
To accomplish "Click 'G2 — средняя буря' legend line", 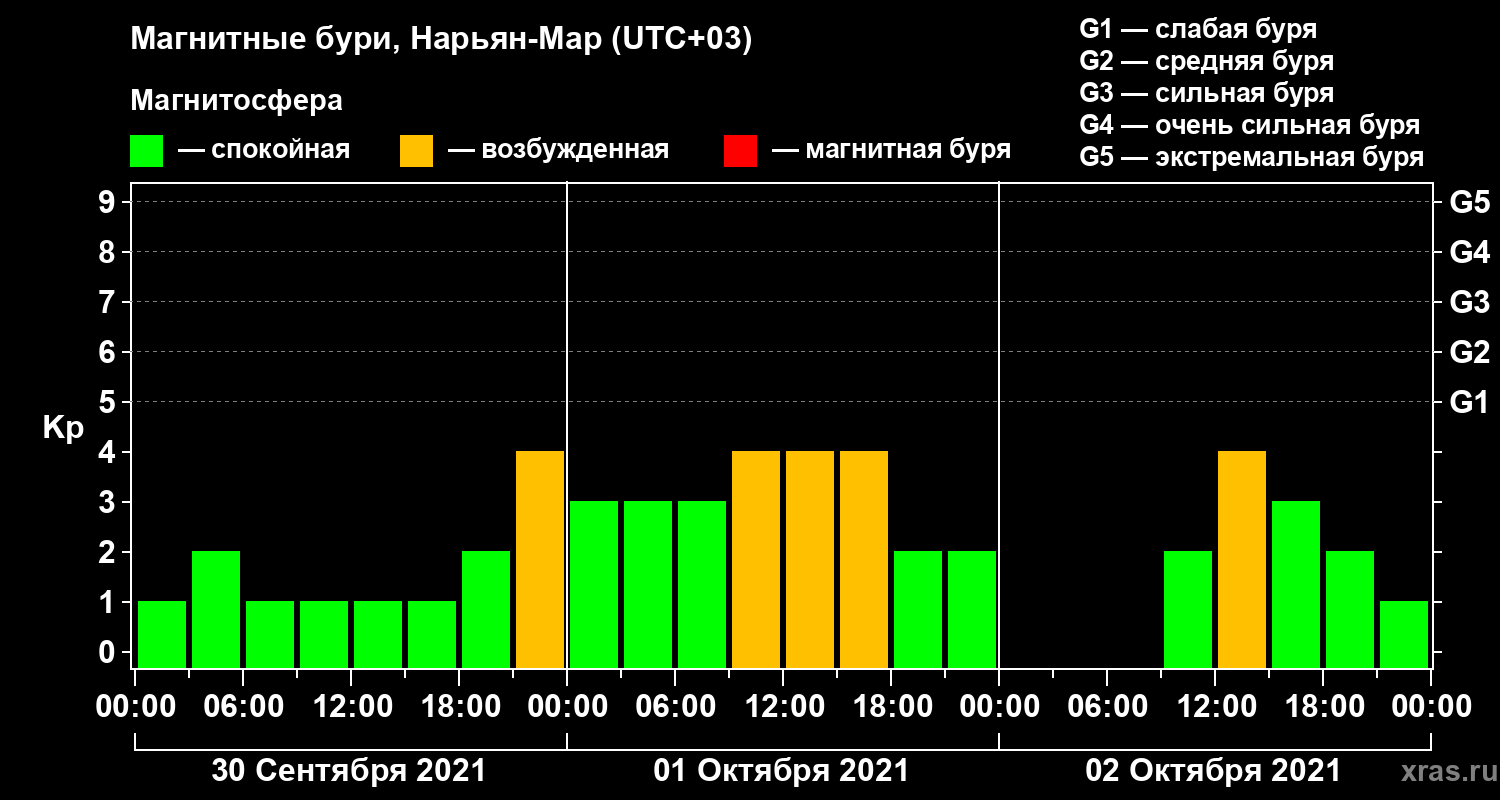I will pyautogui.click(x=1206, y=61).
